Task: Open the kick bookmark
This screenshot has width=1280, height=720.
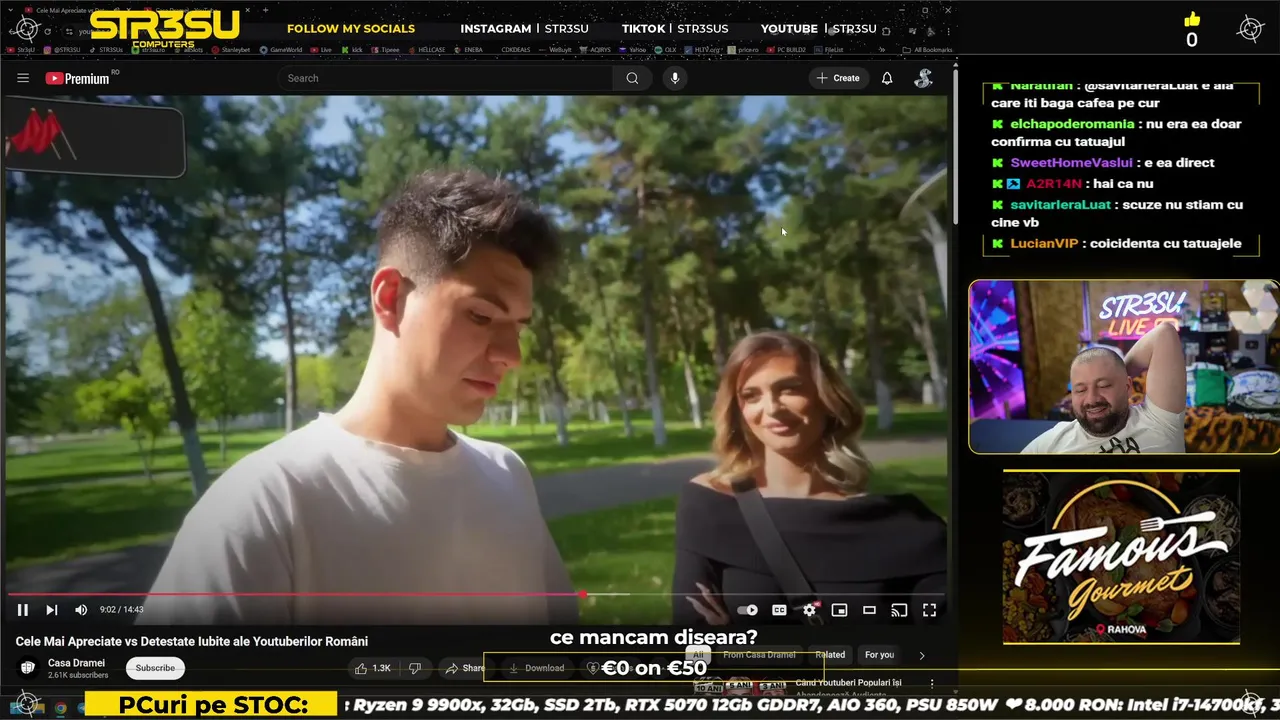Action: coord(352,49)
